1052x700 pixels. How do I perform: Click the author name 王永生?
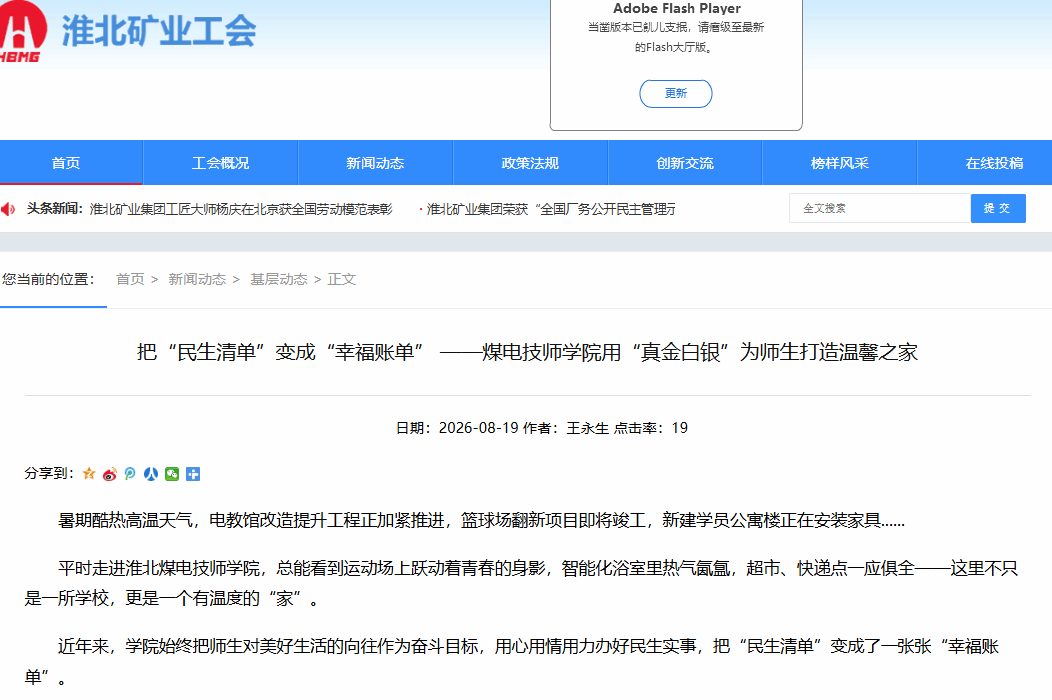(588, 428)
